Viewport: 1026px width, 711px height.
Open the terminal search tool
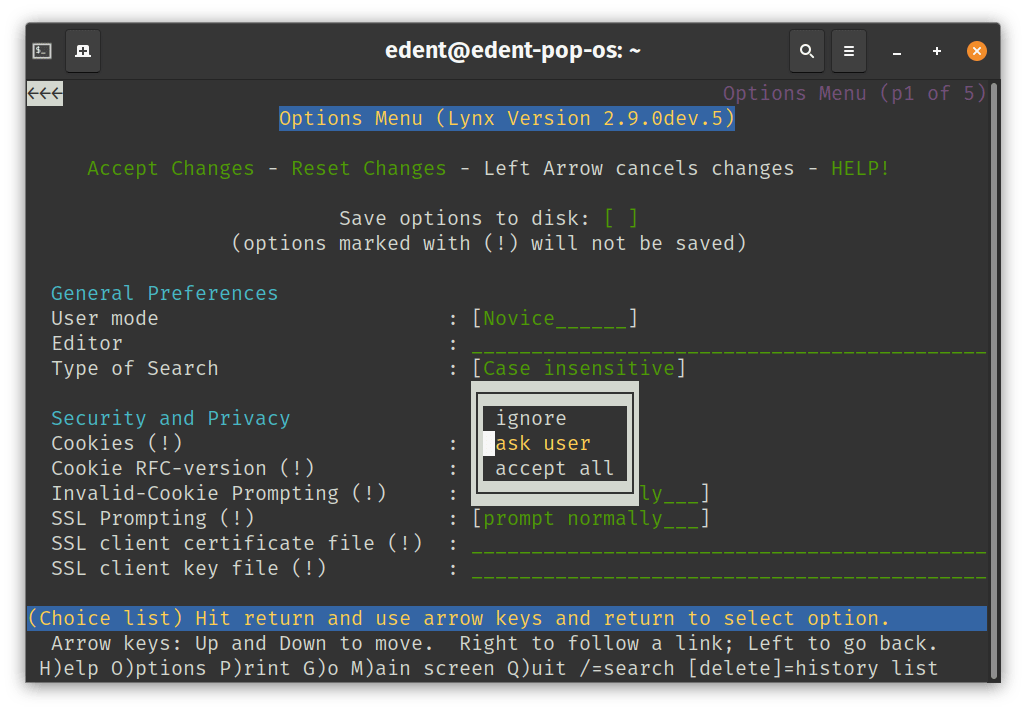[x=806, y=51]
